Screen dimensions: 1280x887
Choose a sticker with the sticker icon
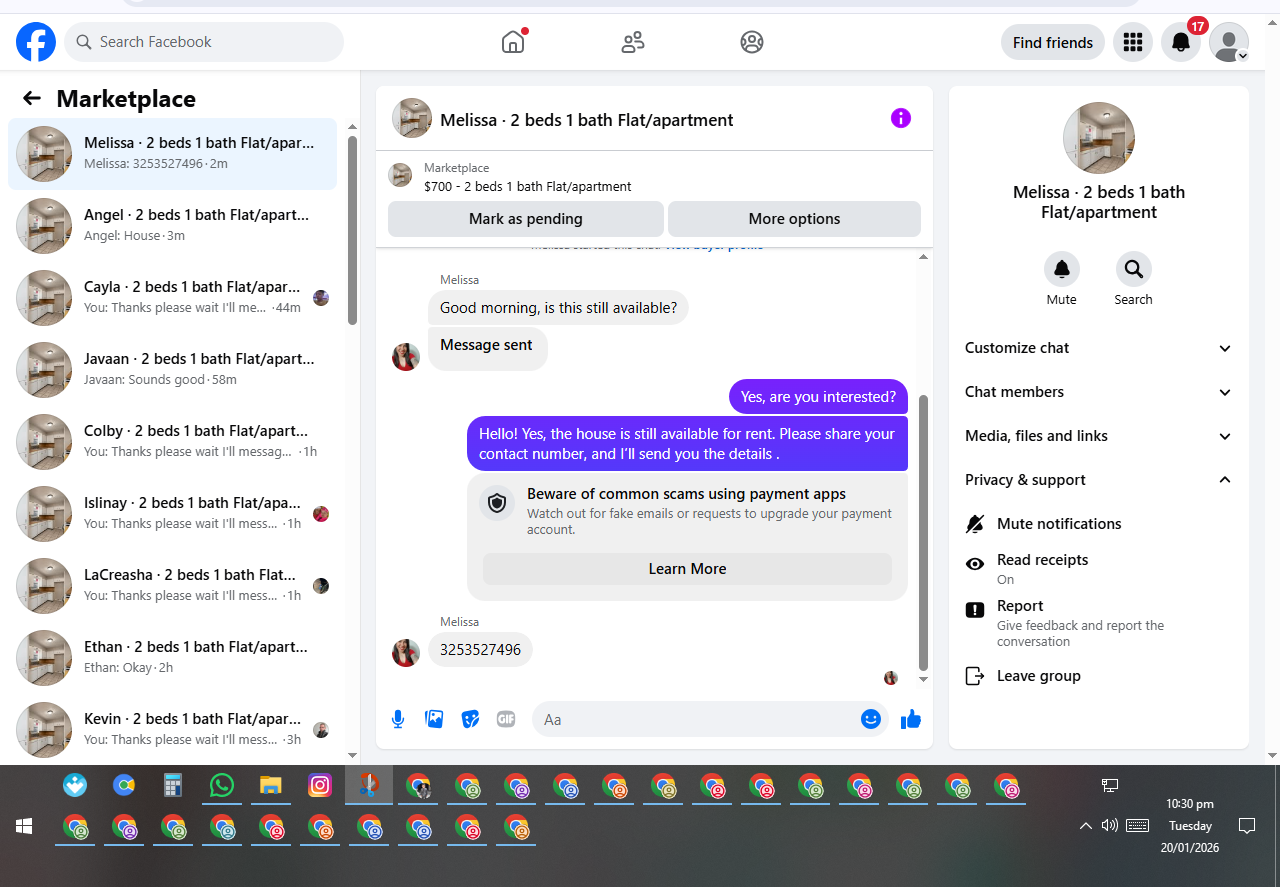470,719
